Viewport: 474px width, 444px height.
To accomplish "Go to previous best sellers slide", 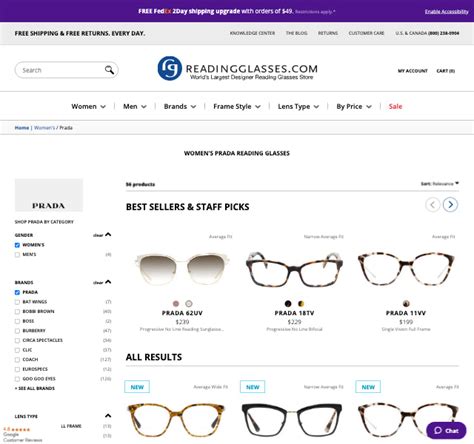I will point(433,204).
